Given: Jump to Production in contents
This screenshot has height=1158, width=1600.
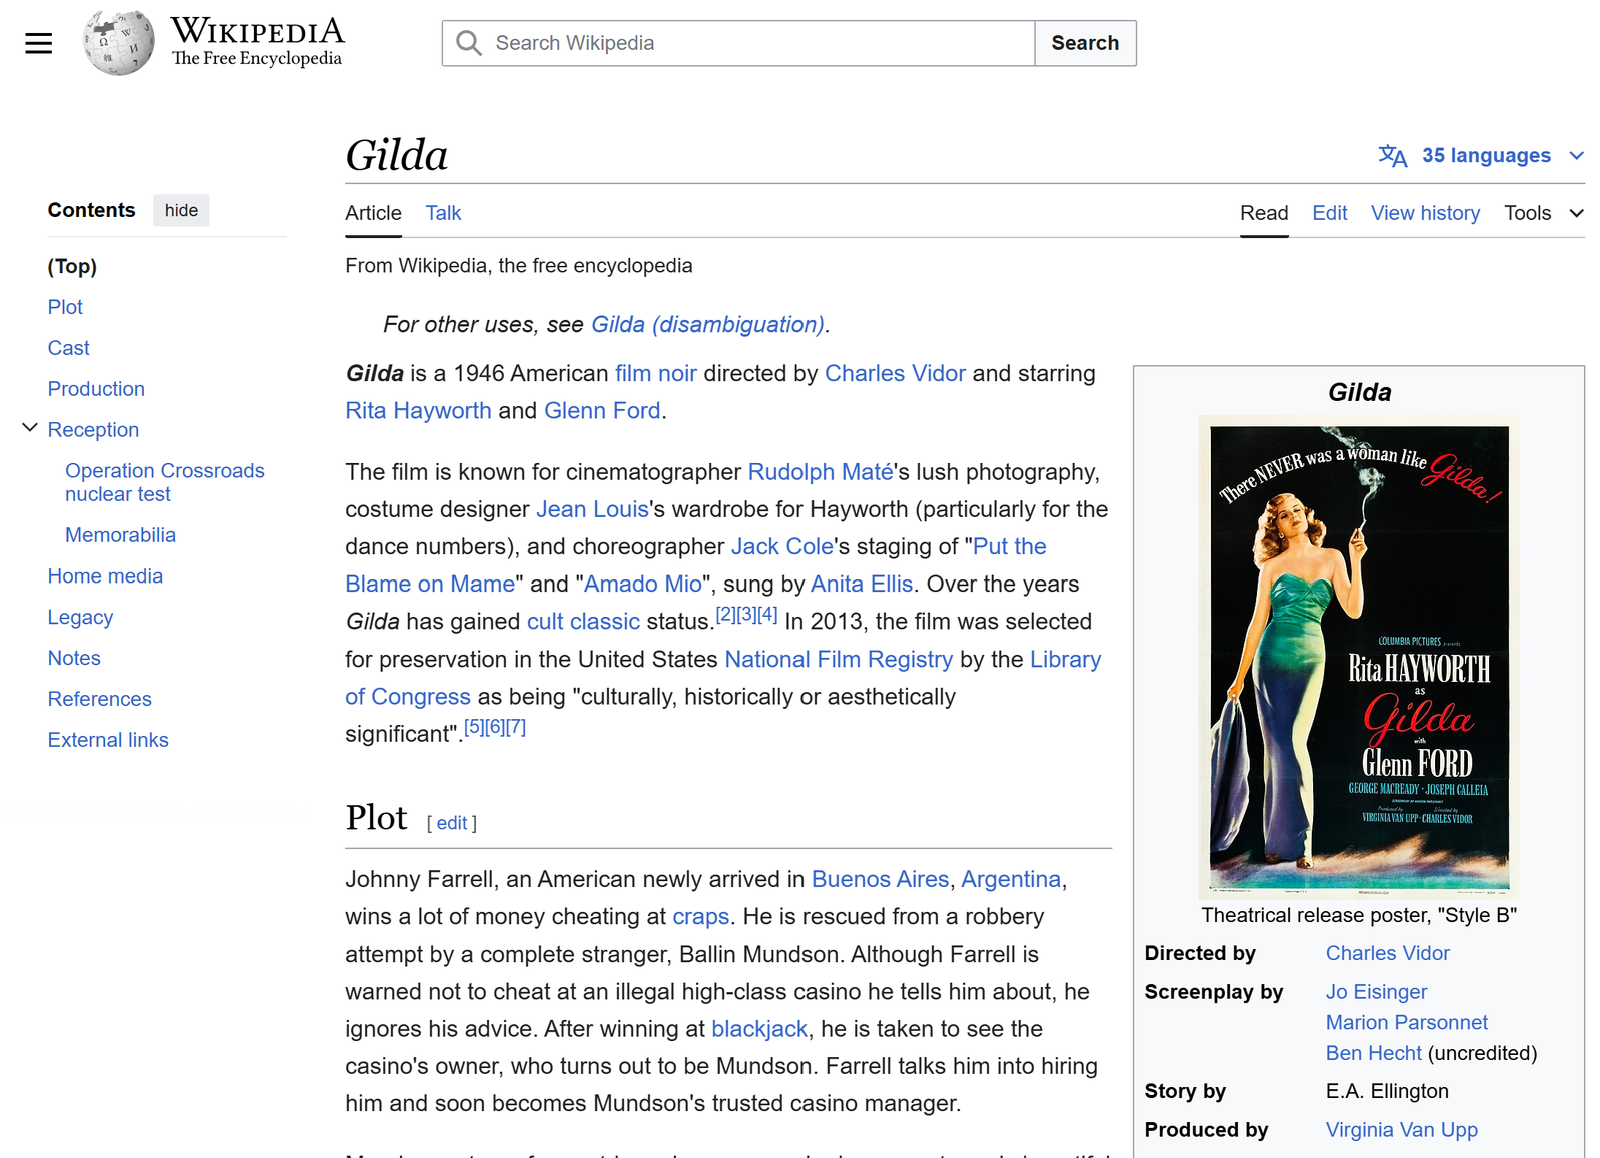Looking at the screenshot, I should tap(96, 389).
